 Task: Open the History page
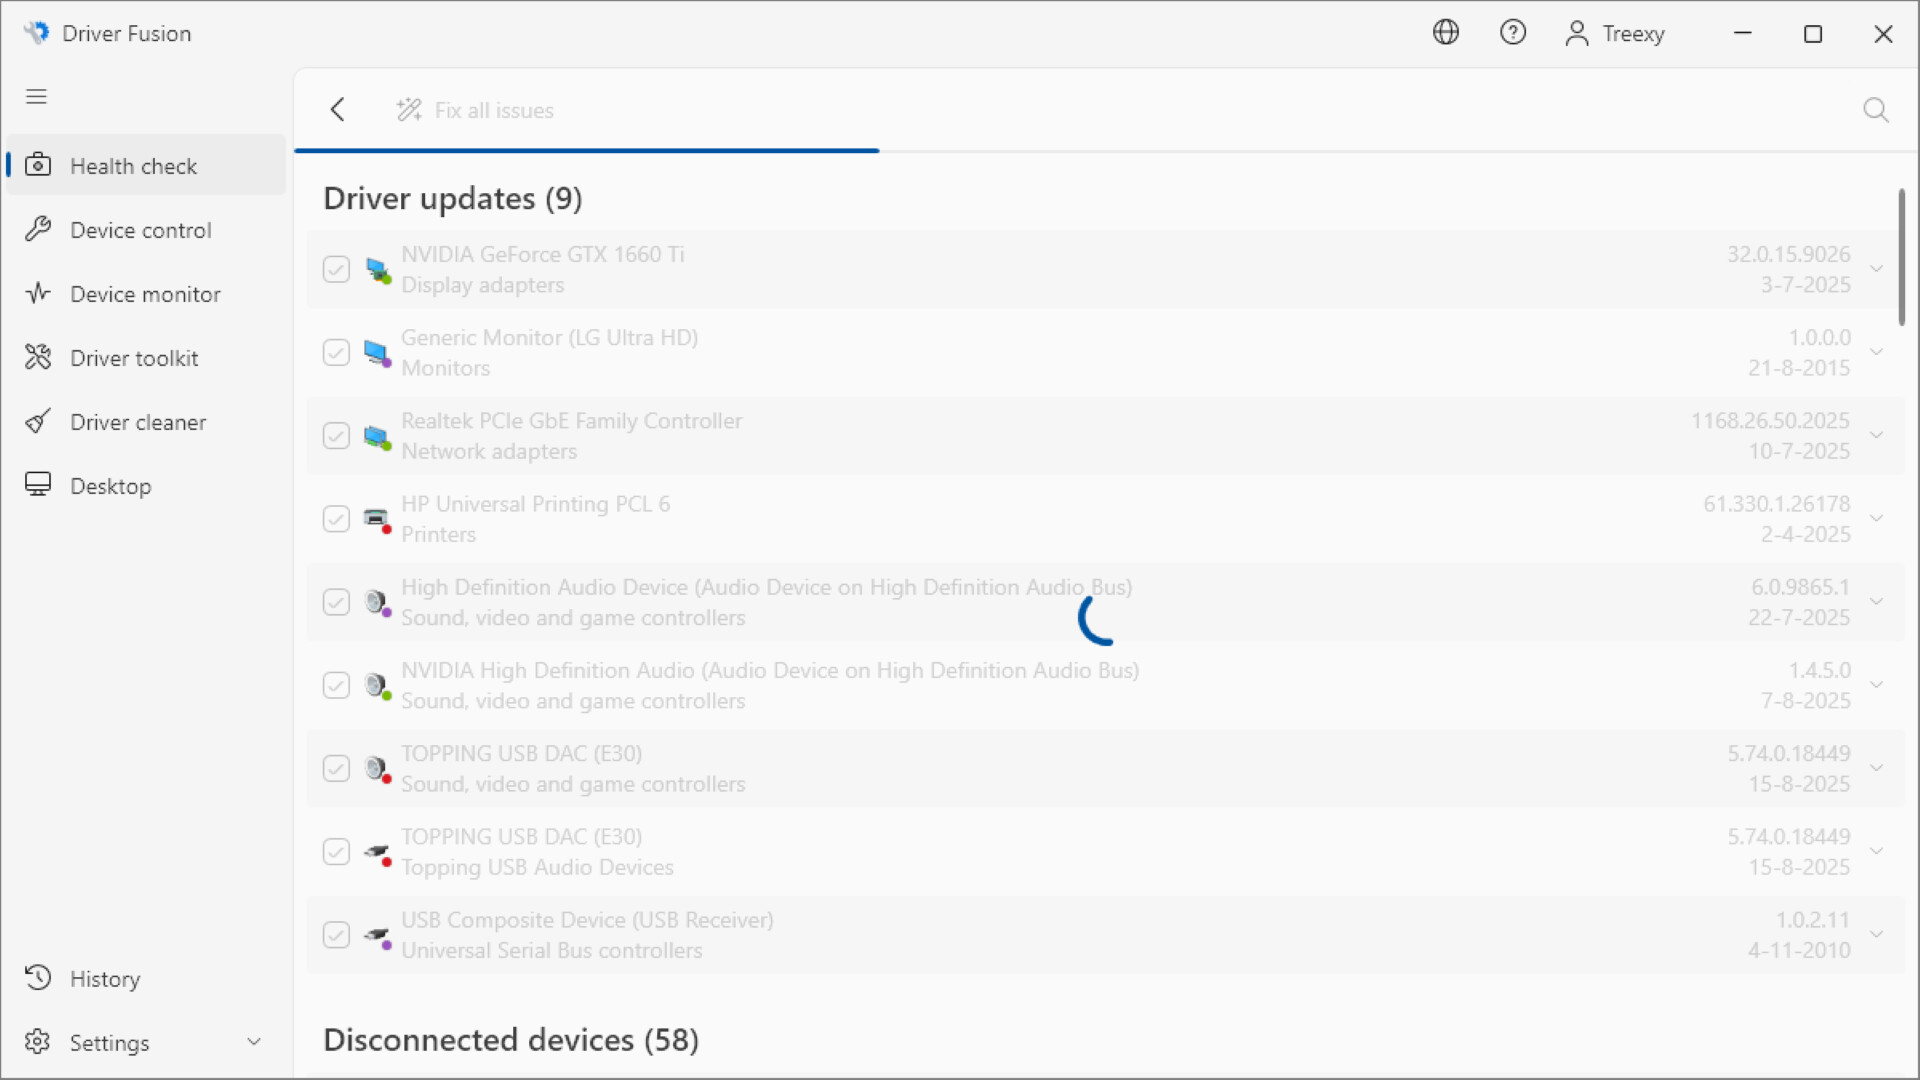point(105,978)
